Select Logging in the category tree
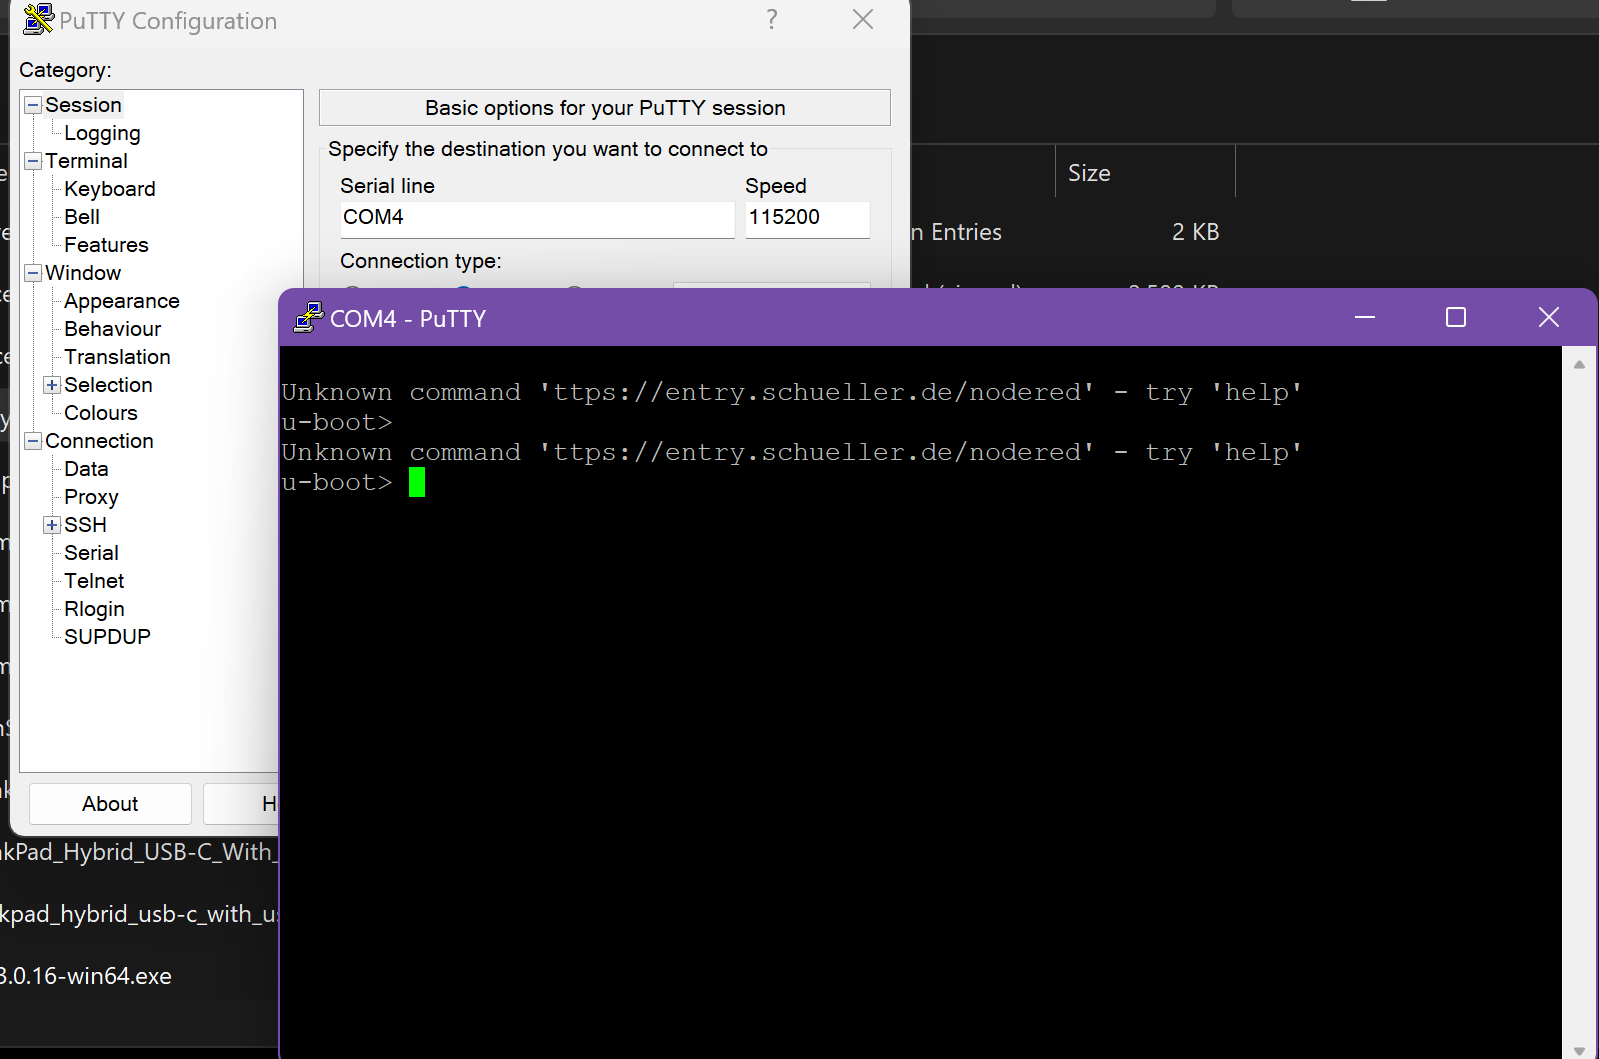 102,133
